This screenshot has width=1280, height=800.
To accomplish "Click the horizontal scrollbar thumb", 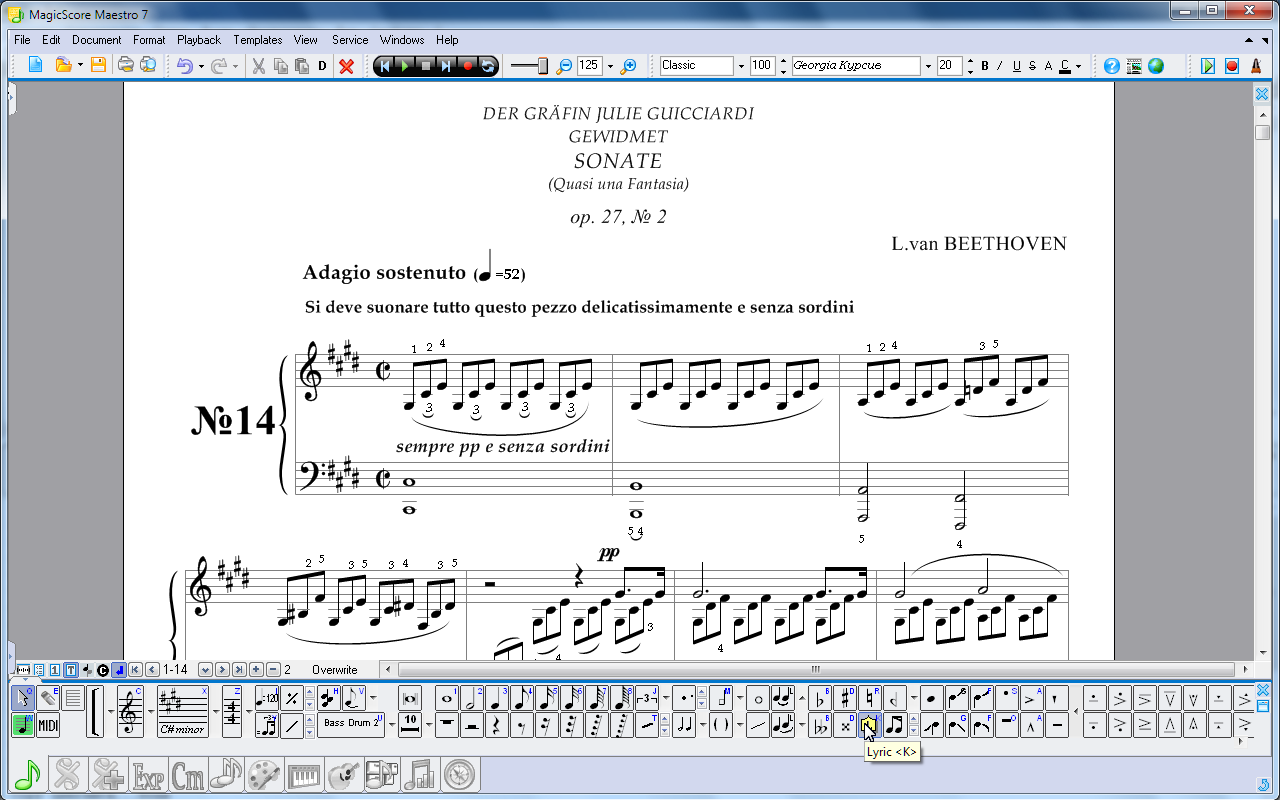I will [815, 670].
